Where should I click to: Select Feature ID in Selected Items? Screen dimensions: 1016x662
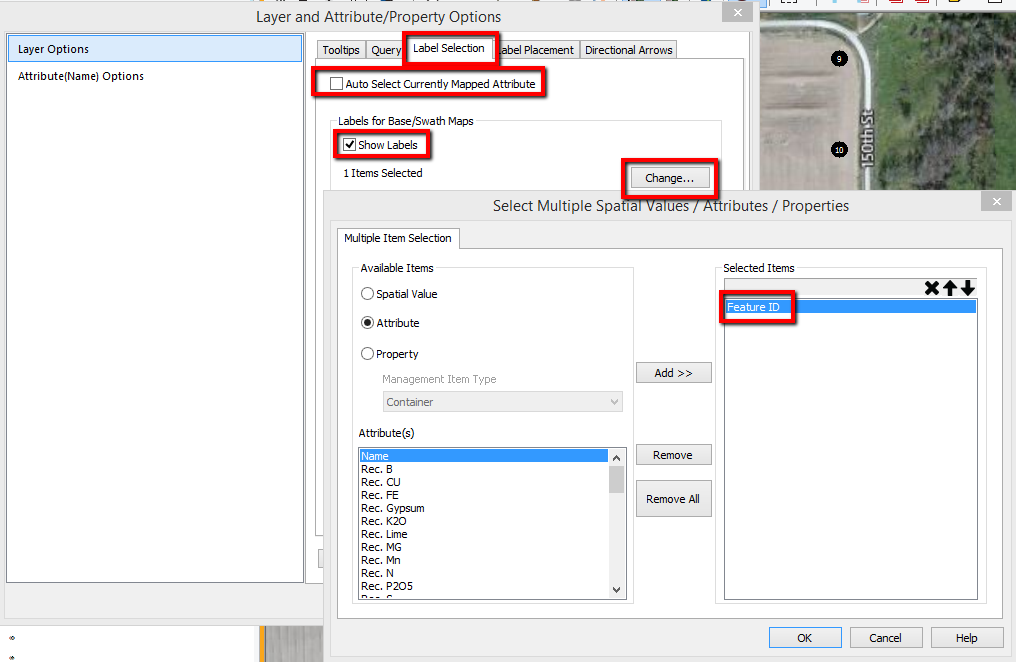[850, 307]
